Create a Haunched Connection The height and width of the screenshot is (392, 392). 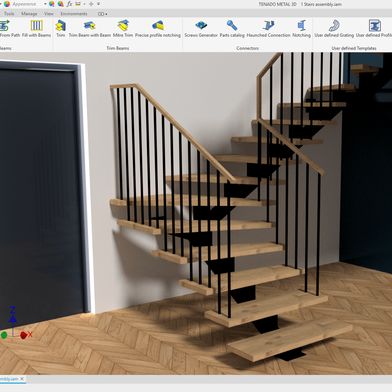[x=268, y=29]
